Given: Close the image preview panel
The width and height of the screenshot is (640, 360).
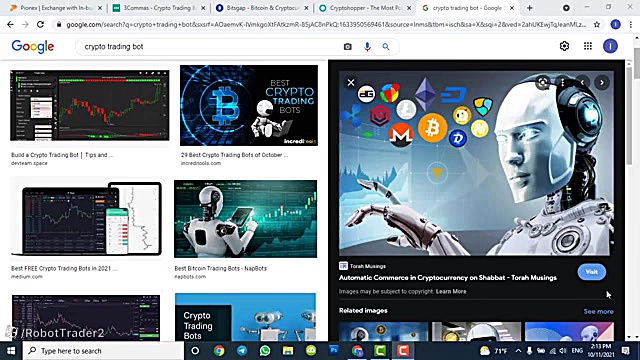Looking at the screenshot, I should 351,83.
